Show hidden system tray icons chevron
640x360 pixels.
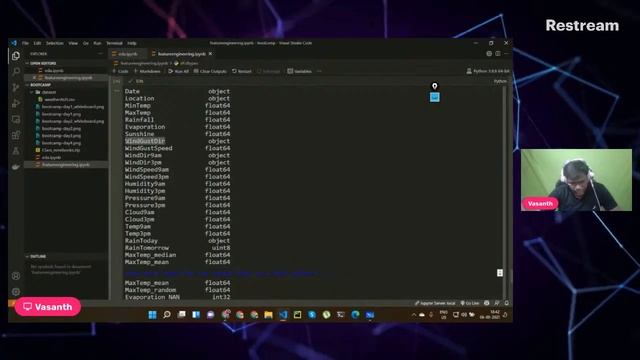(413, 315)
